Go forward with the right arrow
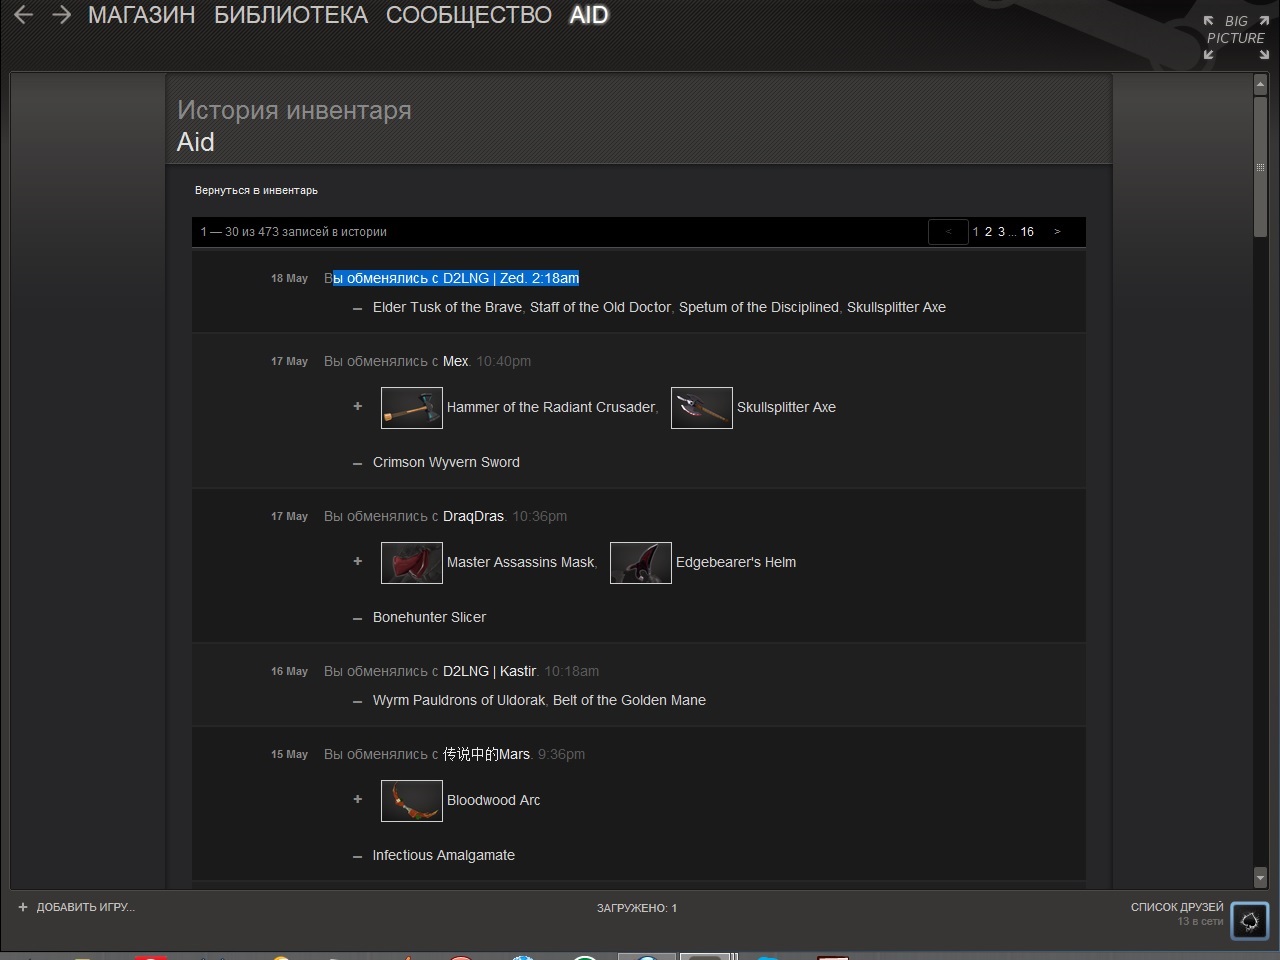1280x960 pixels. [x=61, y=15]
